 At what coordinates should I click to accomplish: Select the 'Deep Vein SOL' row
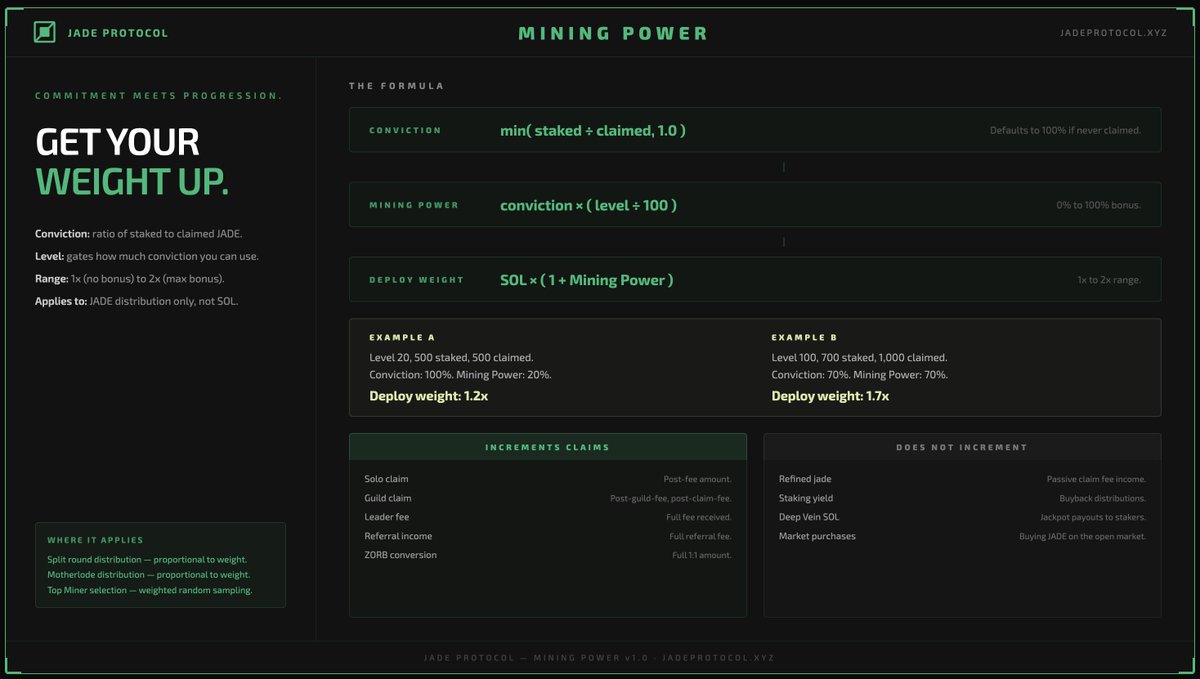962,517
